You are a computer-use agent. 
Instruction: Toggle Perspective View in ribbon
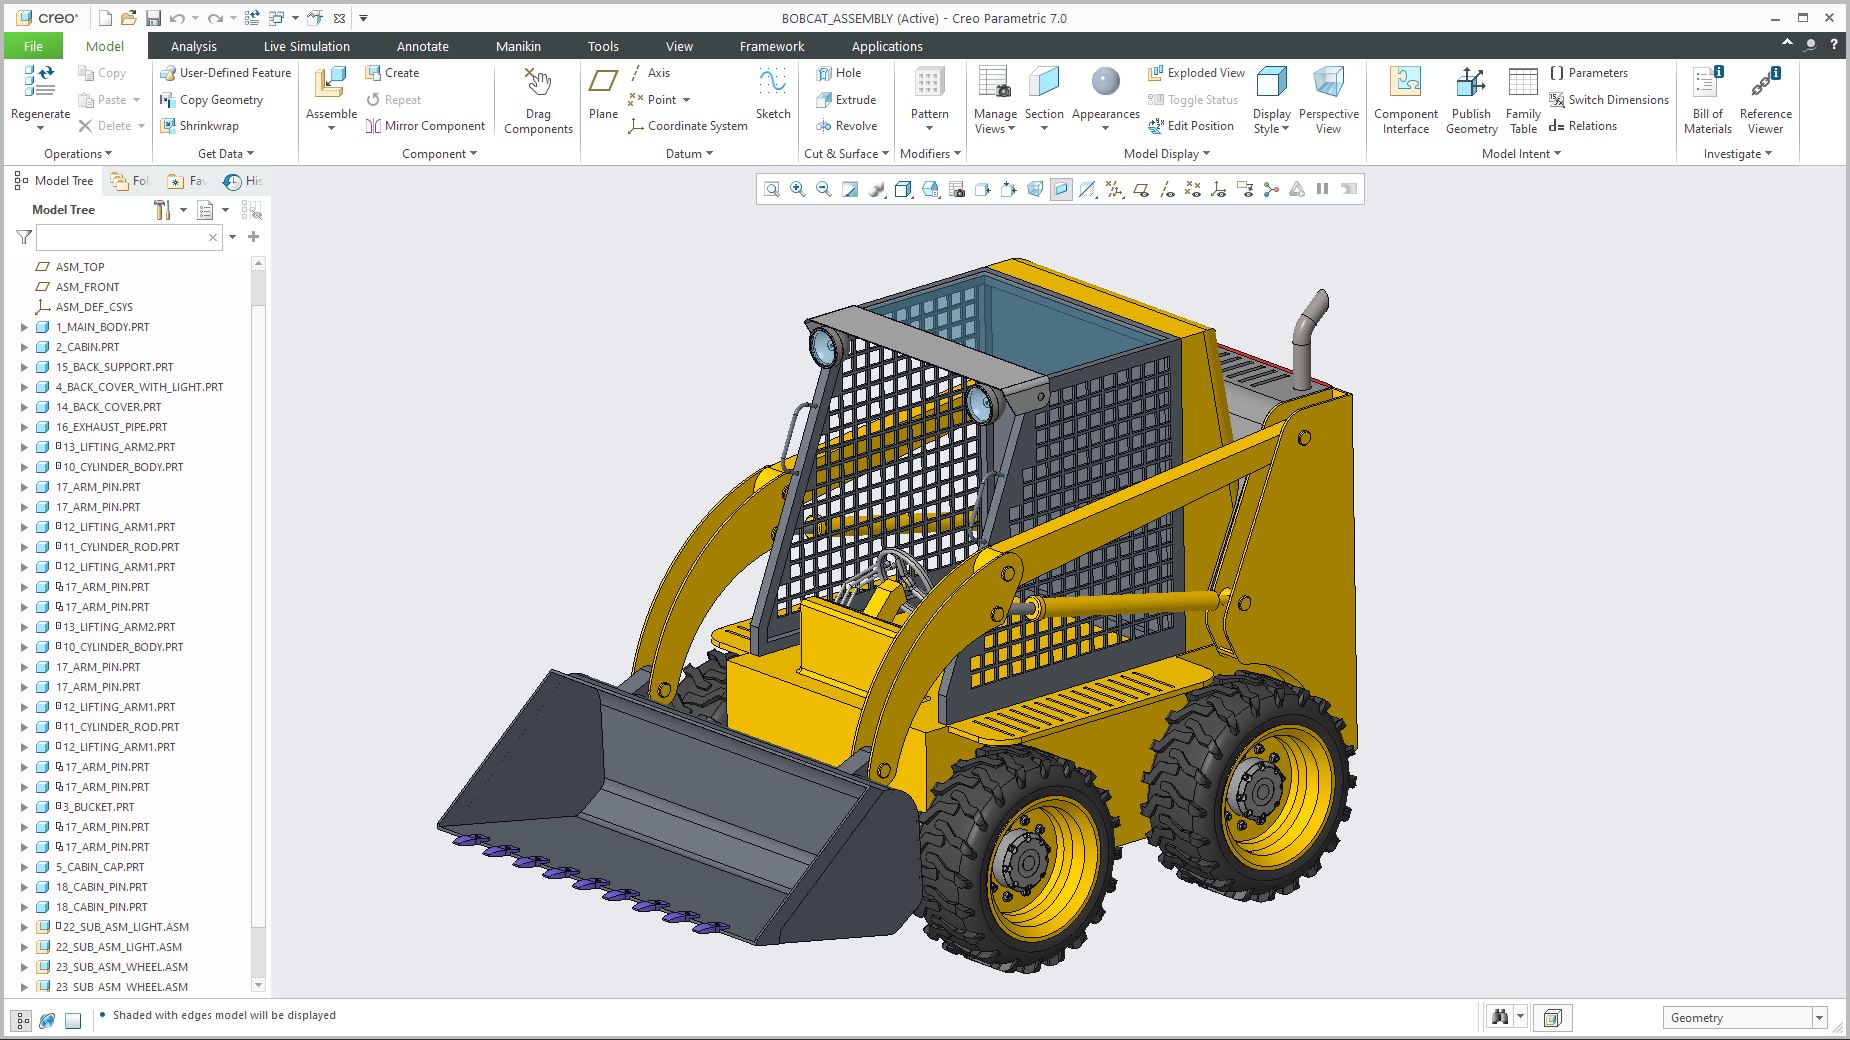pos(1328,100)
